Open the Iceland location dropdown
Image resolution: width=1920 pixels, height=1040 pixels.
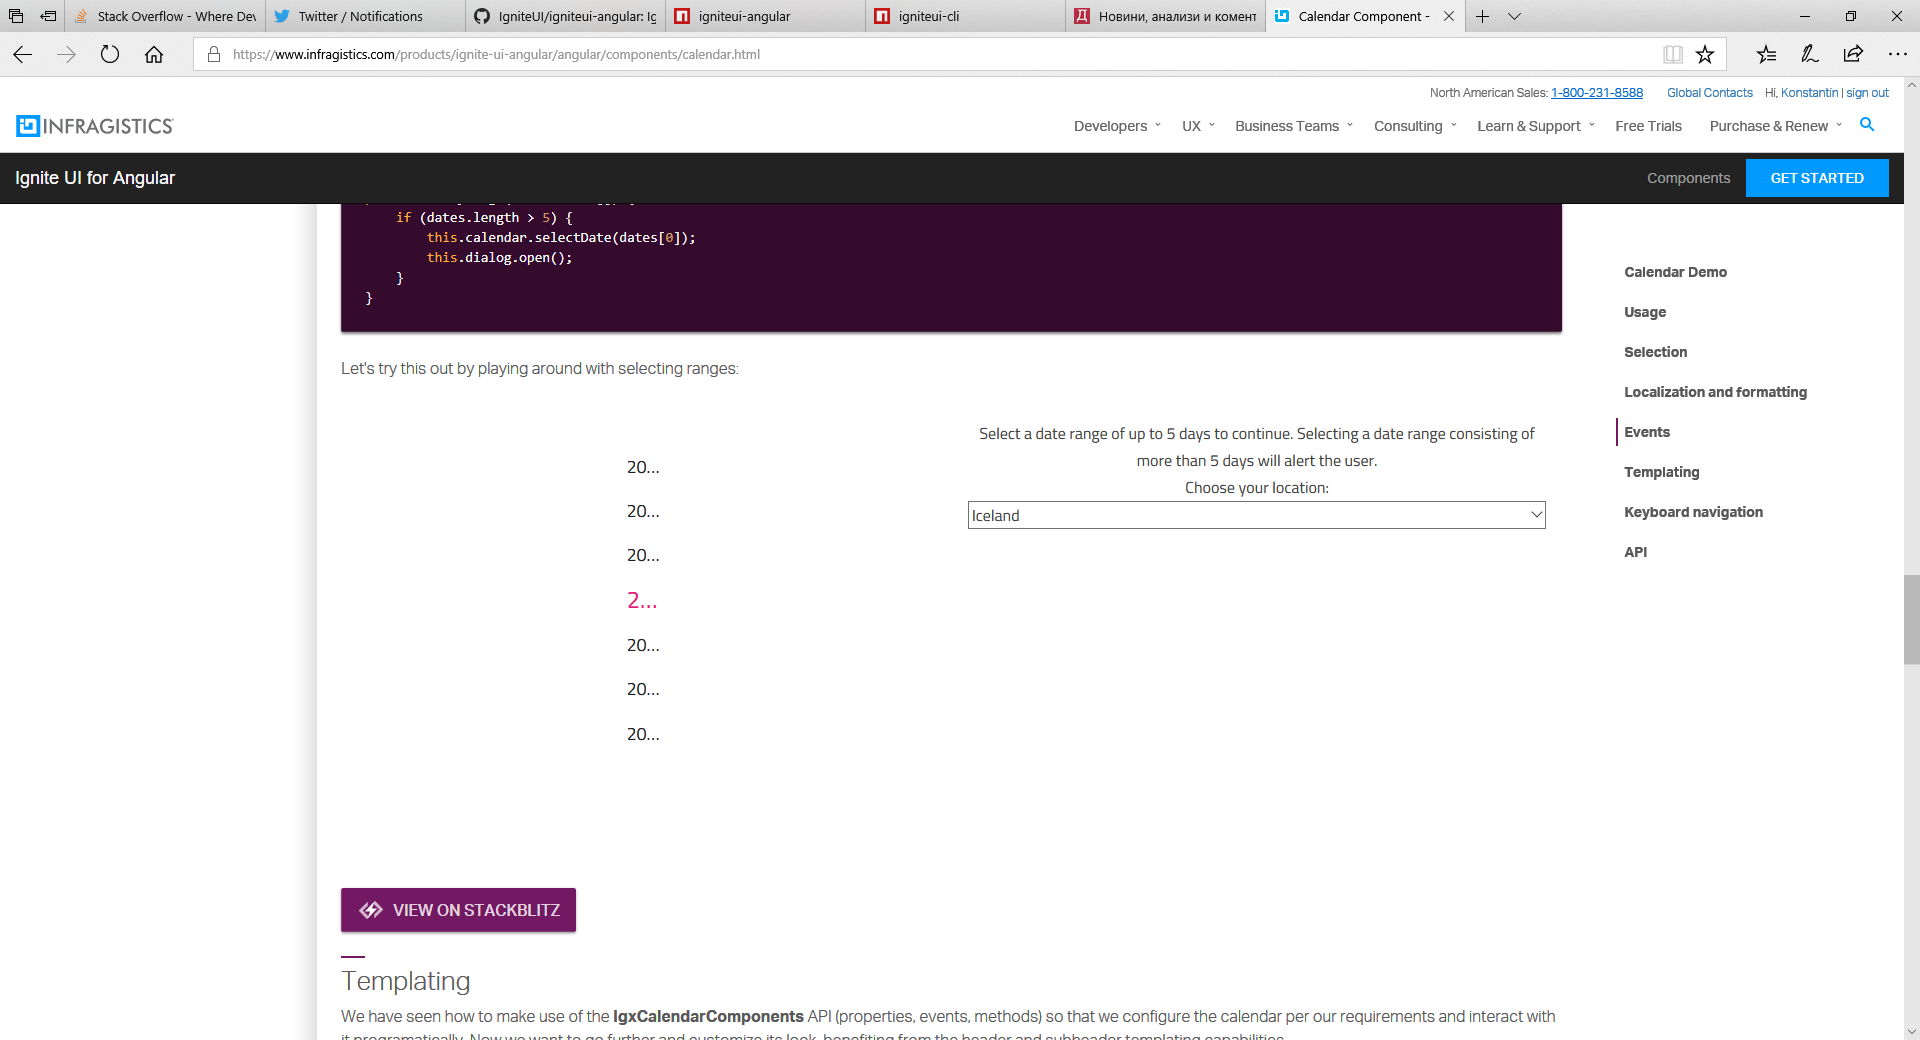pos(1256,515)
